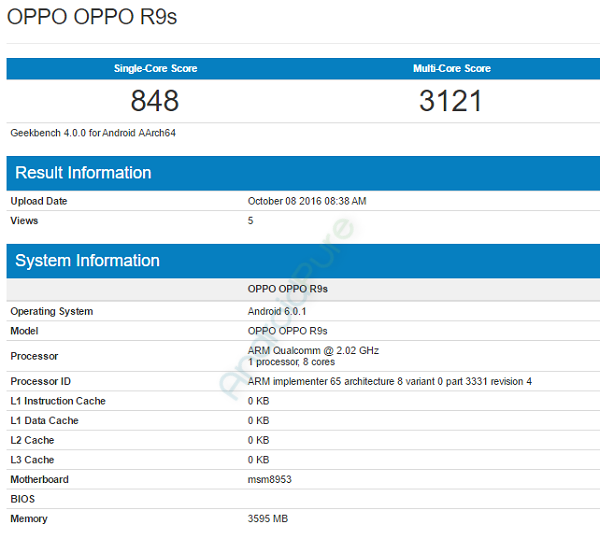Click the L1 Instruction Cache 0 KB value
This screenshot has width=600, height=539.
258,401
